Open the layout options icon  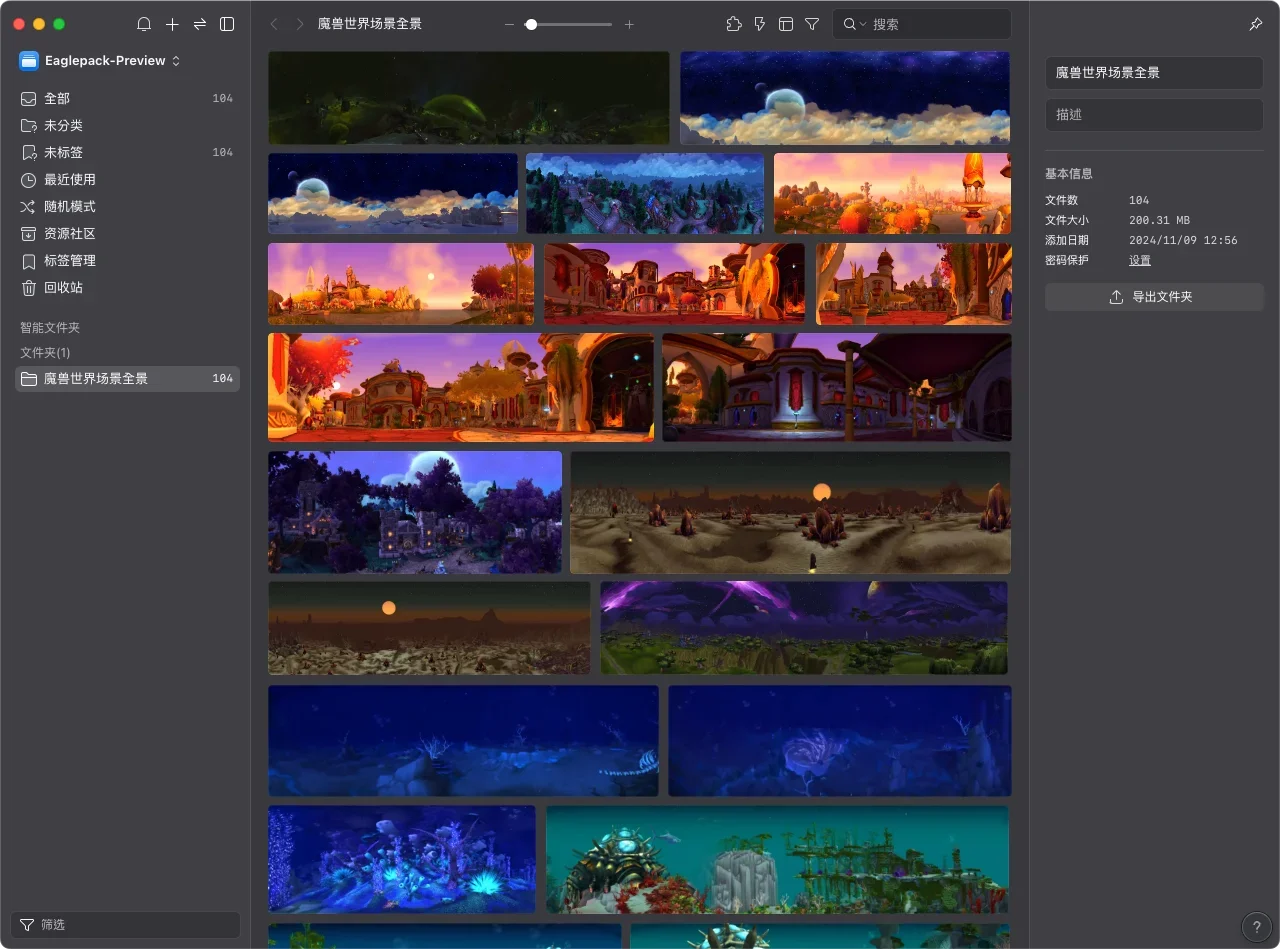tap(786, 24)
